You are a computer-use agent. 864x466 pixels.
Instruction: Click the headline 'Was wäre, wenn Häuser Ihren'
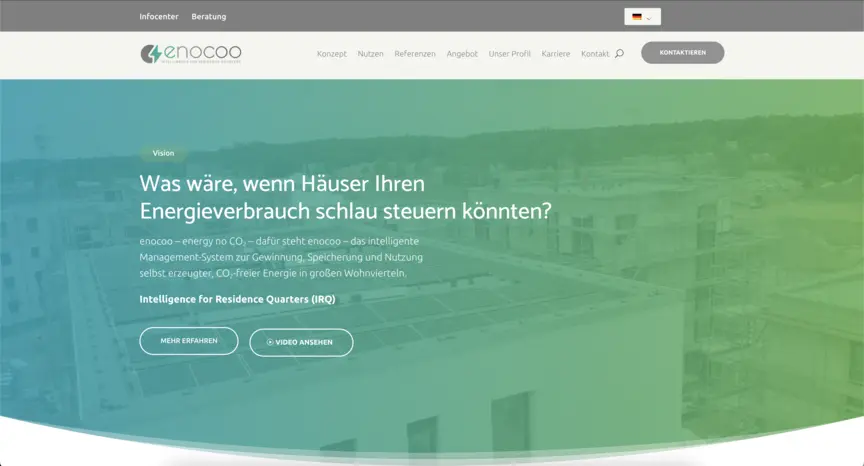pyautogui.click(x=282, y=183)
